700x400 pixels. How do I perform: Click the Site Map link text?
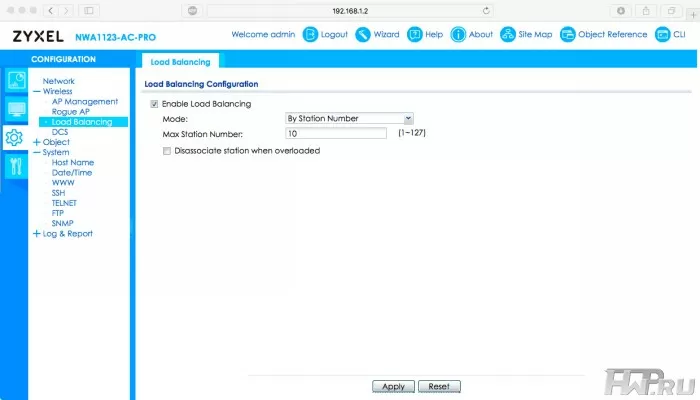point(535,34)
